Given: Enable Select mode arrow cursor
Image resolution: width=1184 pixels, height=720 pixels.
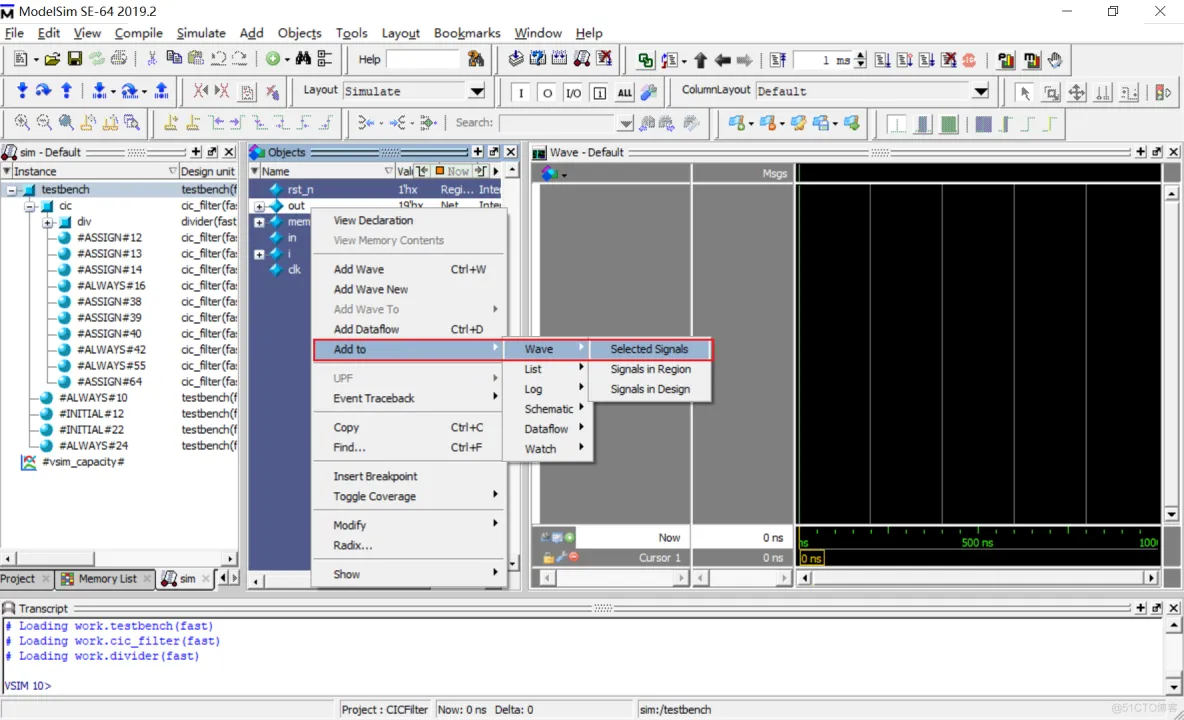Looking at the screenshot, I should click(1024, 92).
